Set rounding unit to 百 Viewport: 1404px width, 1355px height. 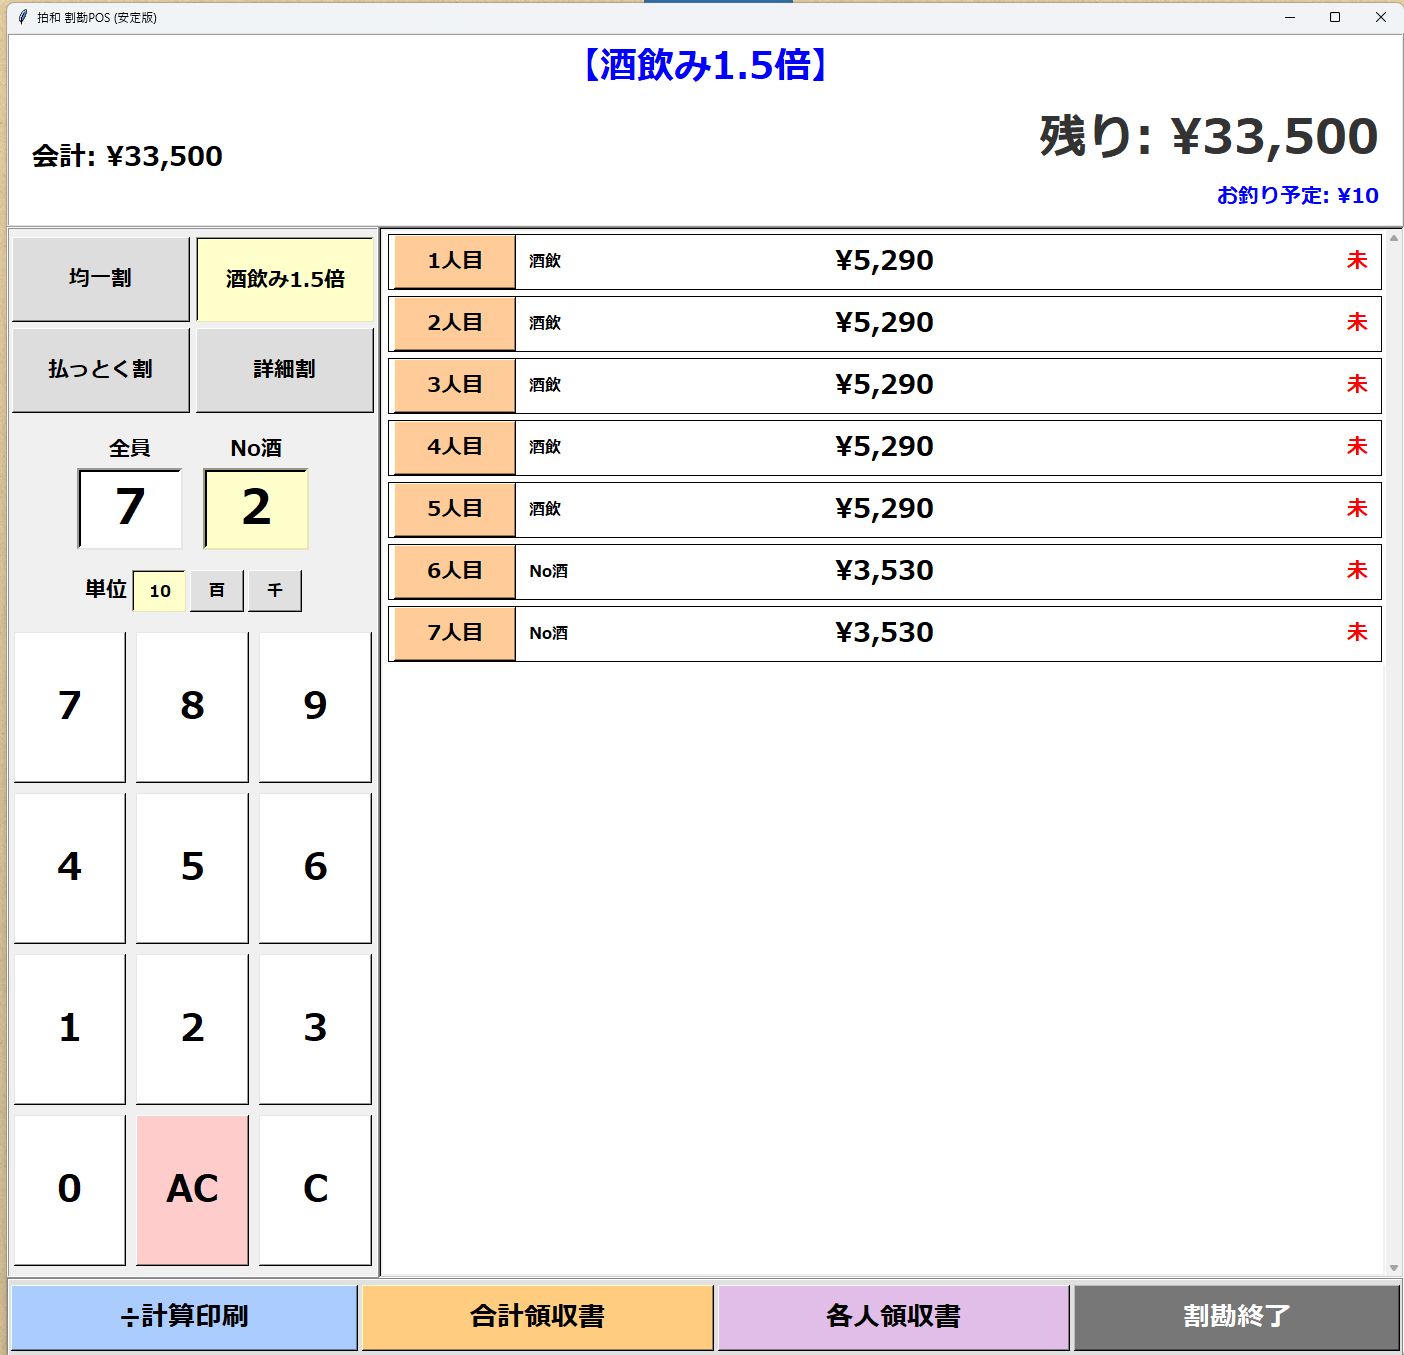pos(217,591)
